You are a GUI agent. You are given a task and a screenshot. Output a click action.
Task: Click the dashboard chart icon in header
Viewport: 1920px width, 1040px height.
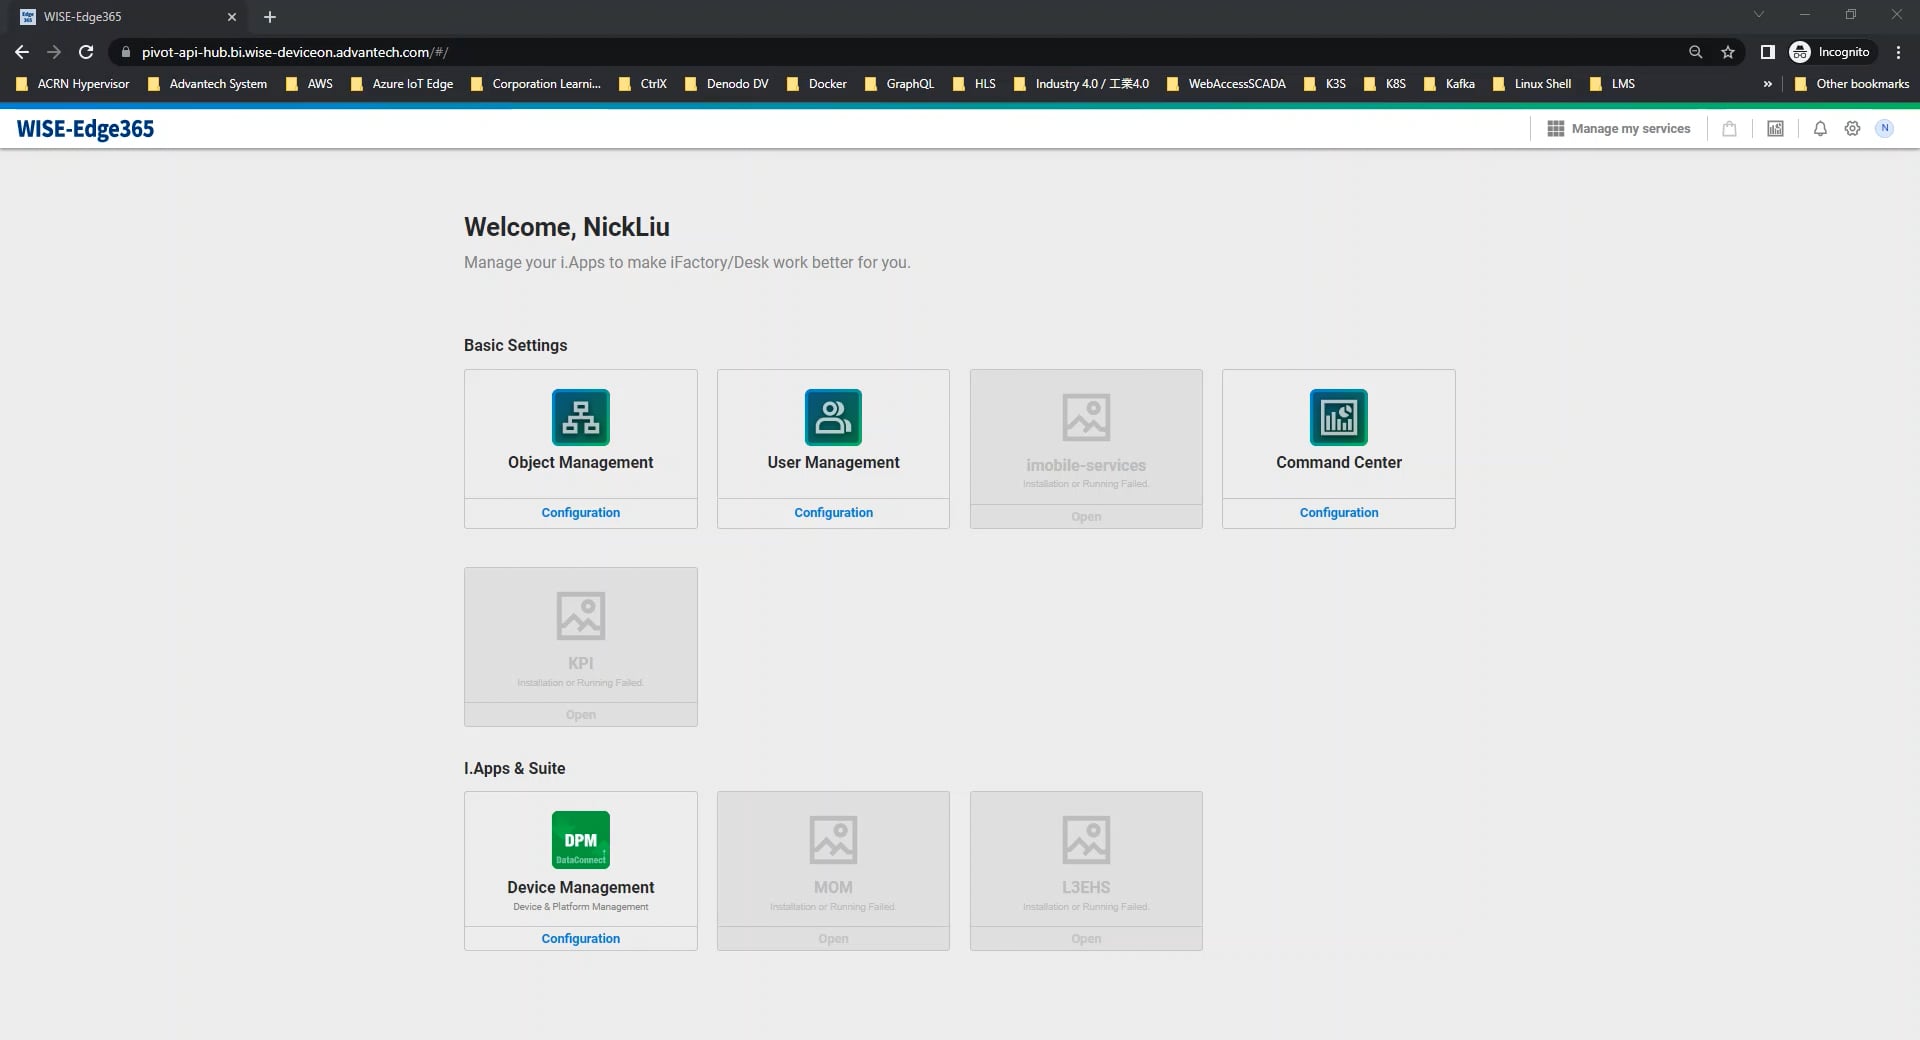[1775, 129]
